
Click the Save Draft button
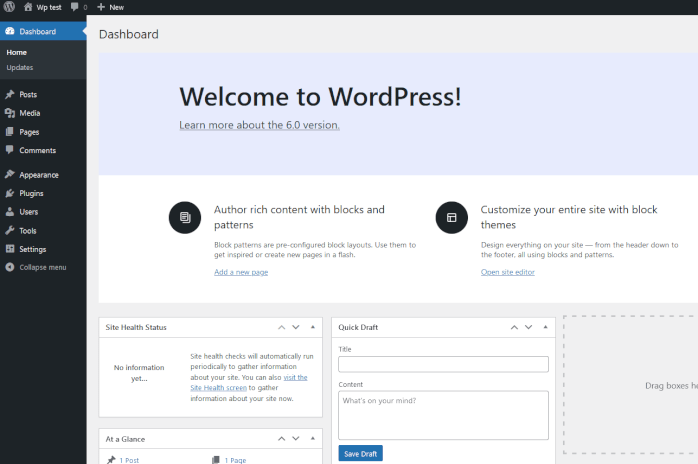coord(360,453)
